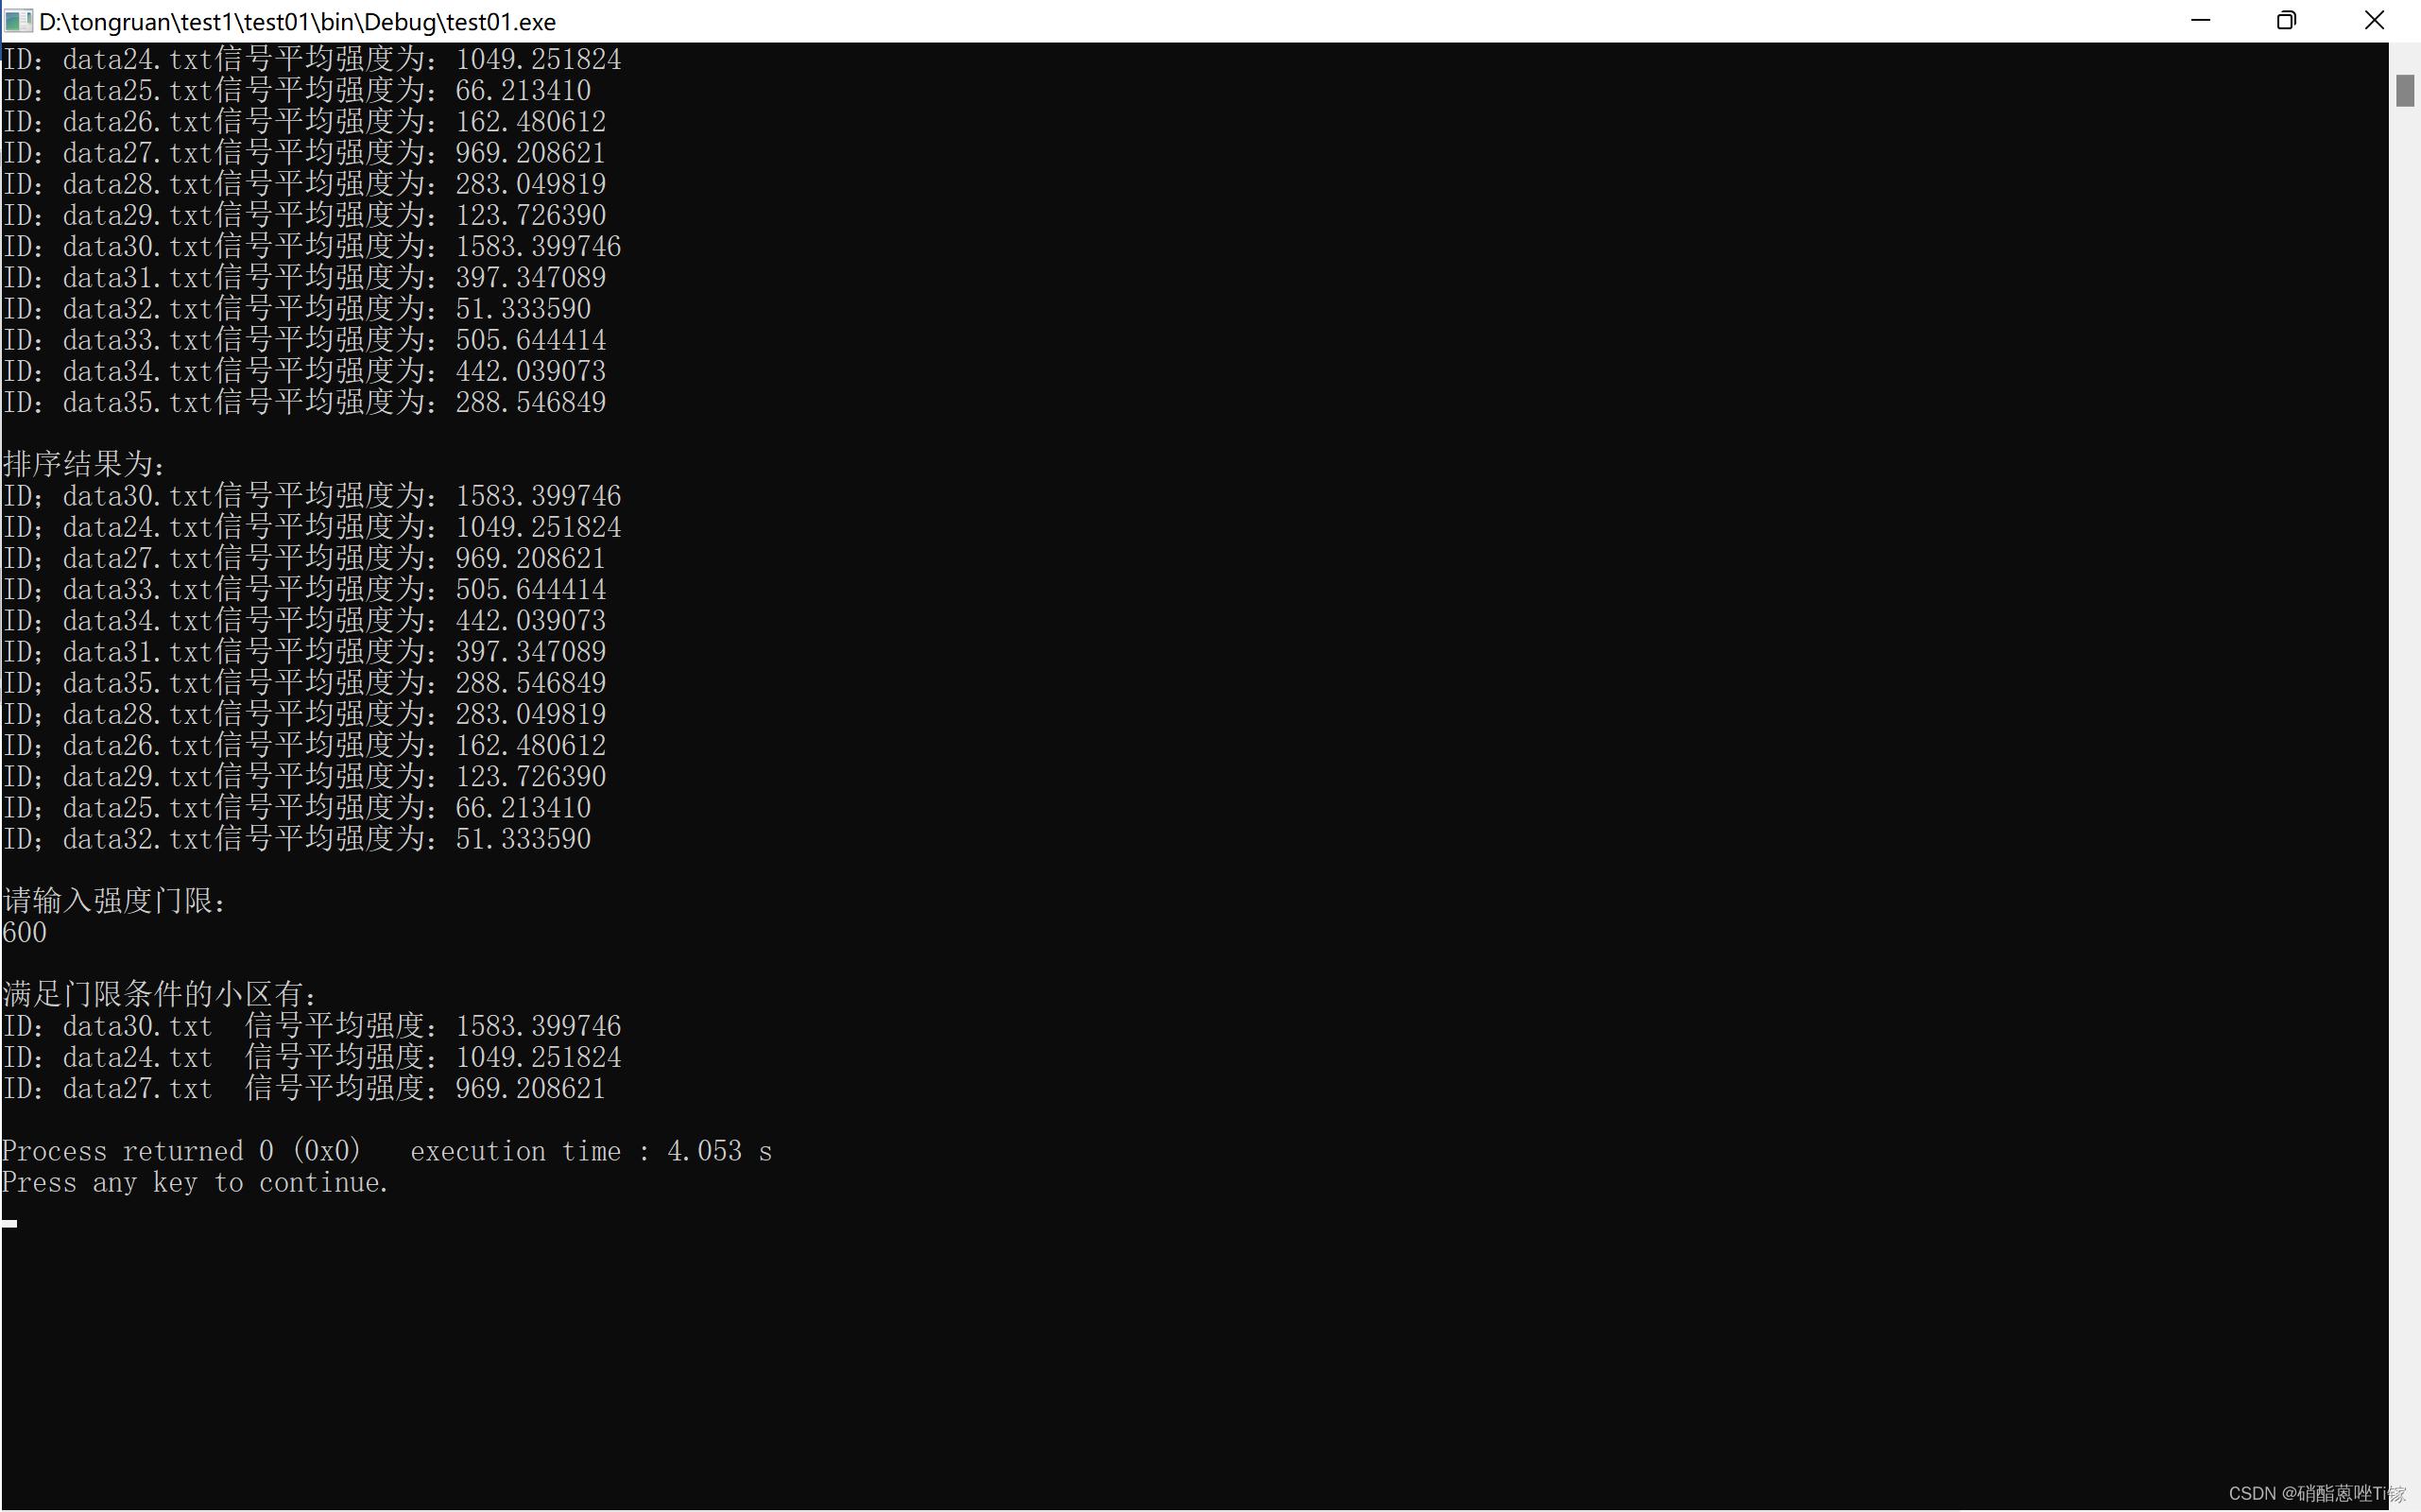This screenshot has height=1512, width=2421.
Task: Click the blinking cursor at console bottom
Action: pos(10,1223)
